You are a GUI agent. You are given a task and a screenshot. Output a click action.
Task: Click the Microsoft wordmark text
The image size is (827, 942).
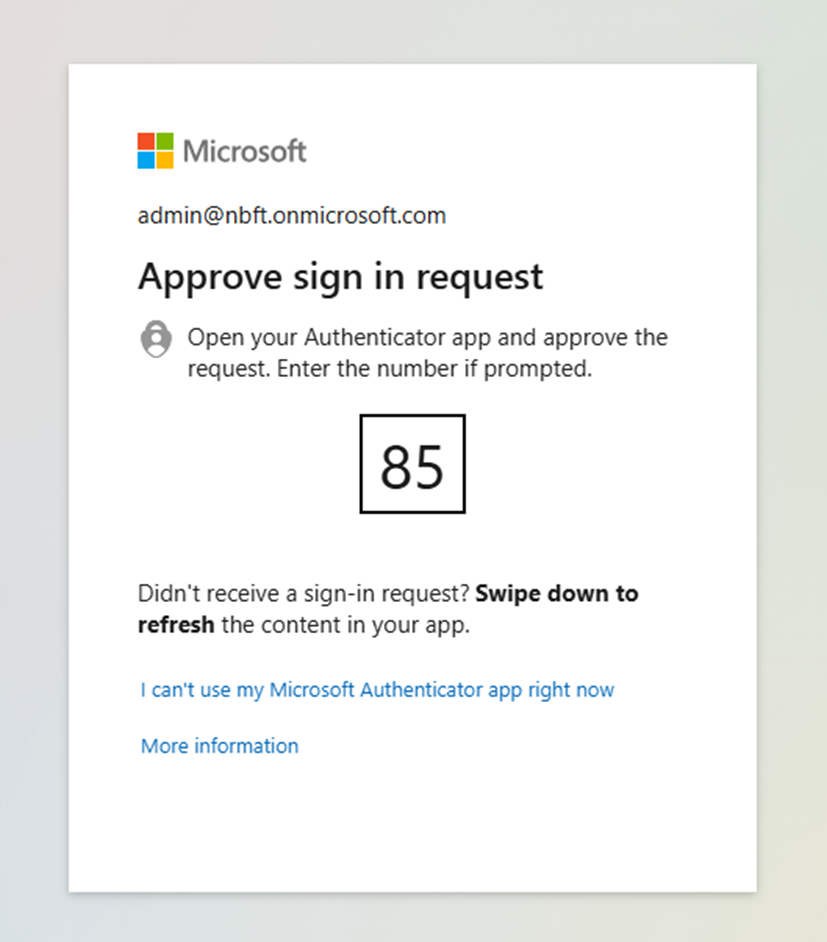pyautogui.click(x=244, y=151)
